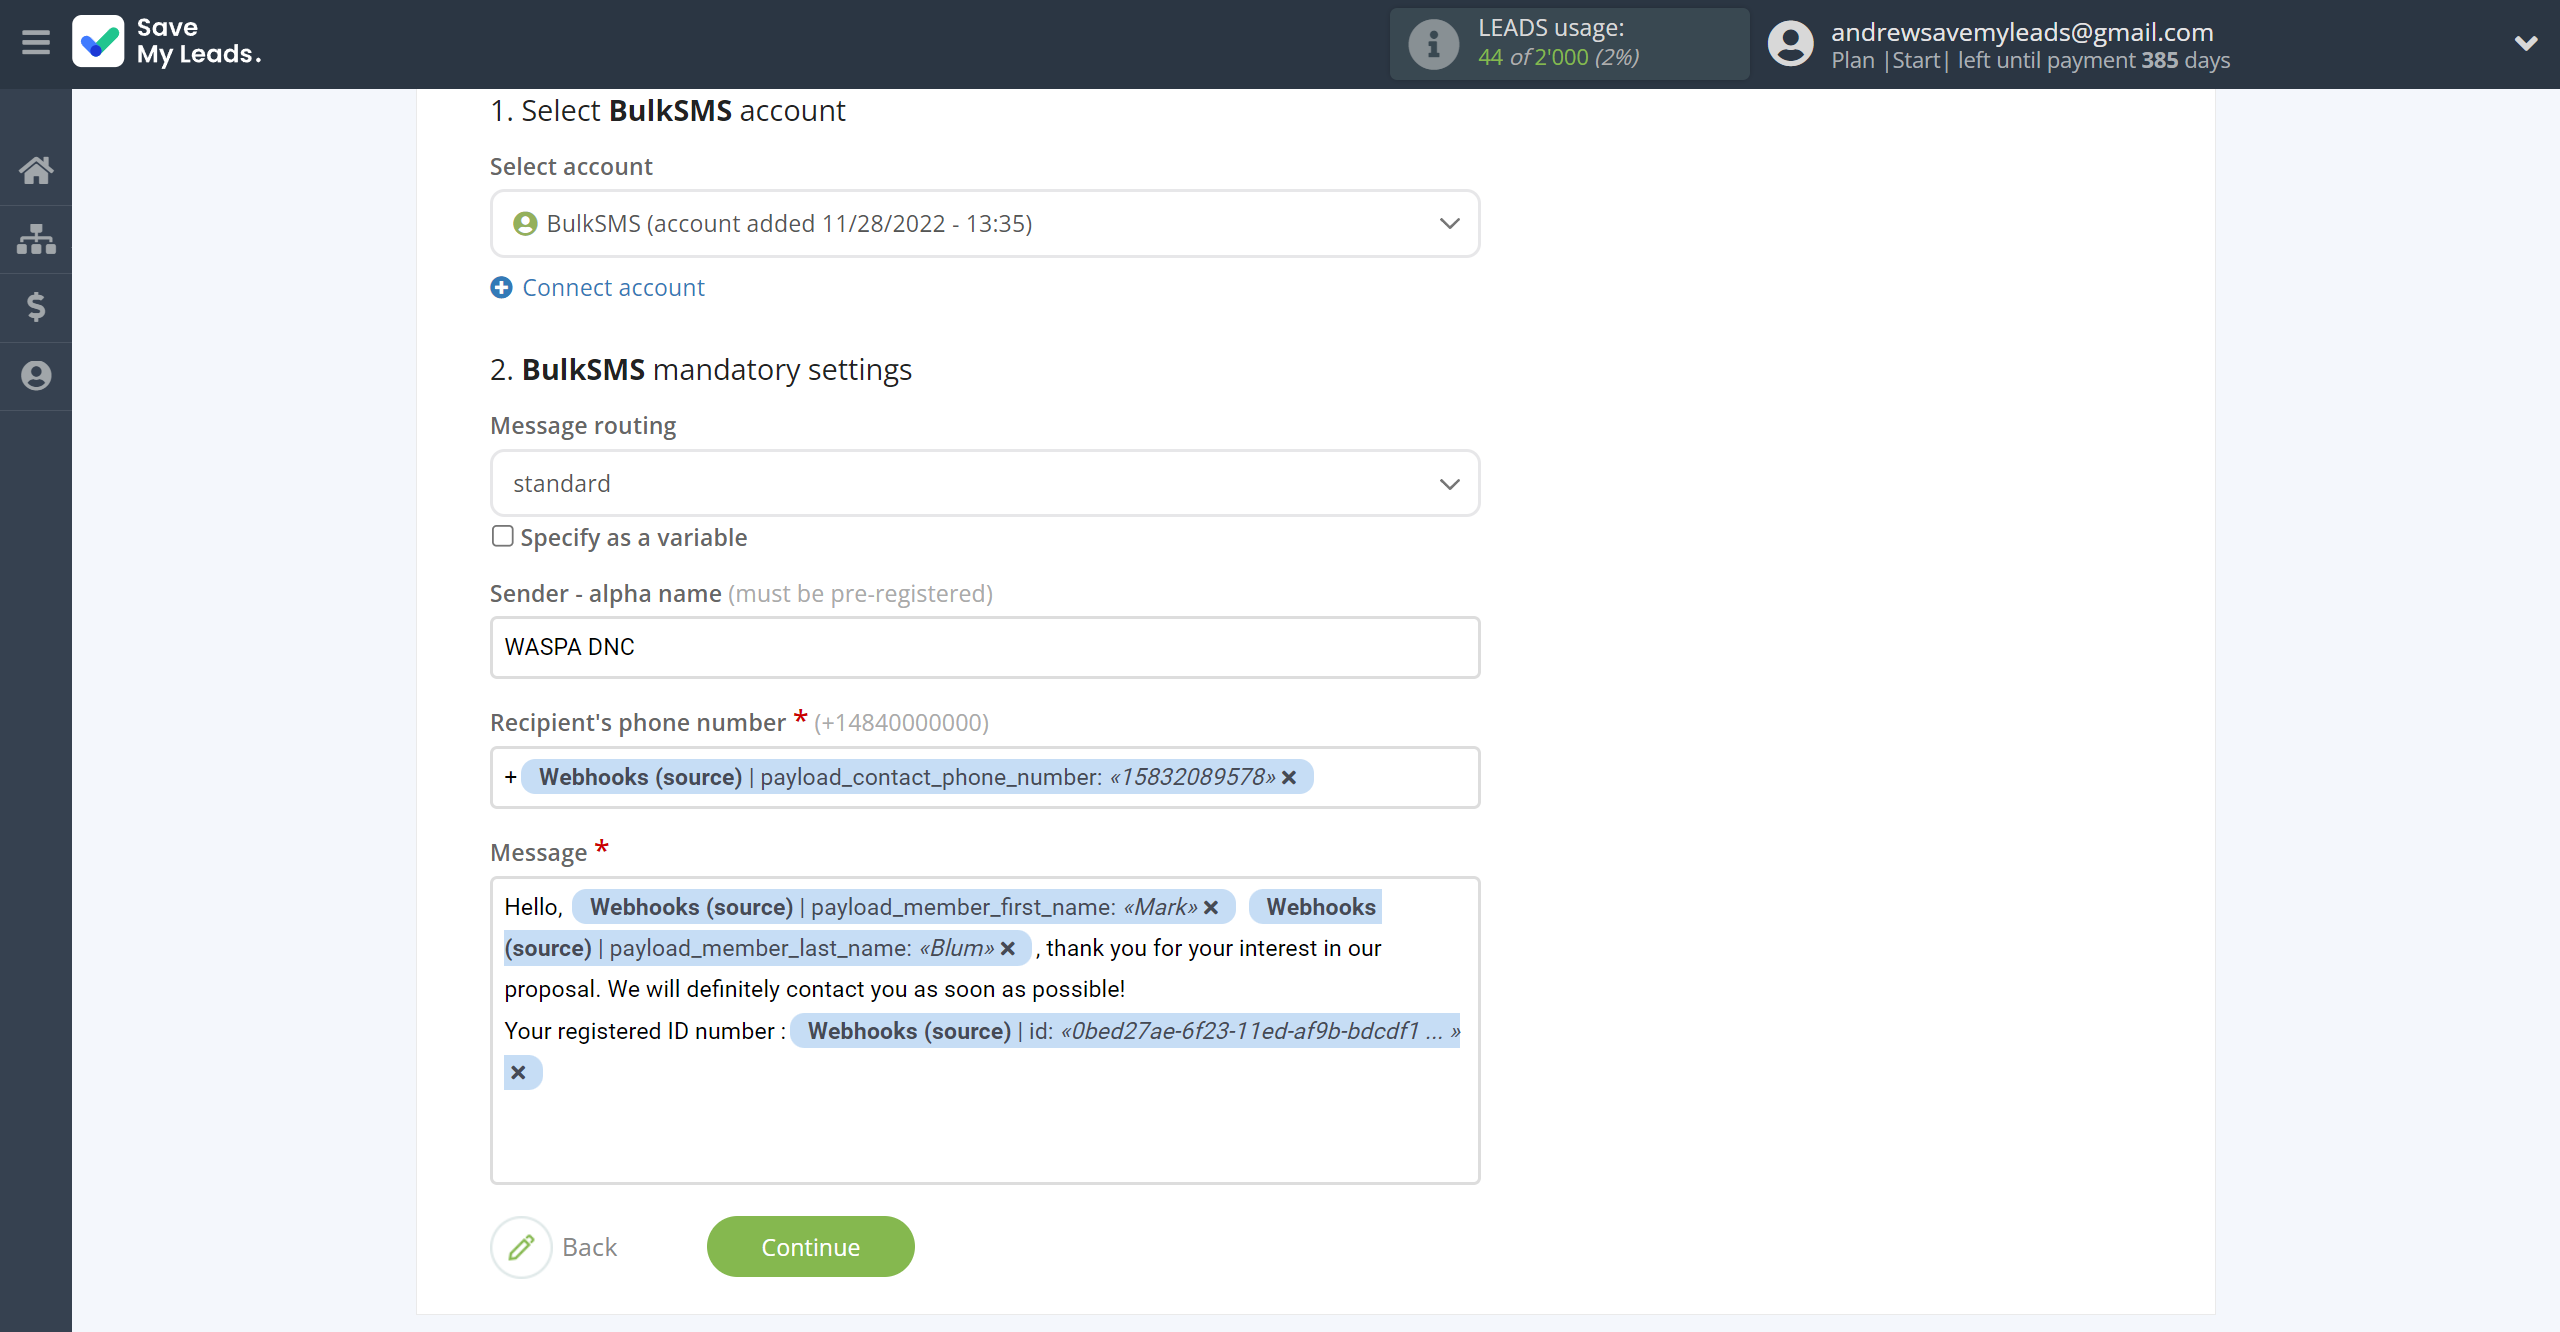Click the LEADS usage info icon
2560x1332 pixels.
1433,44
